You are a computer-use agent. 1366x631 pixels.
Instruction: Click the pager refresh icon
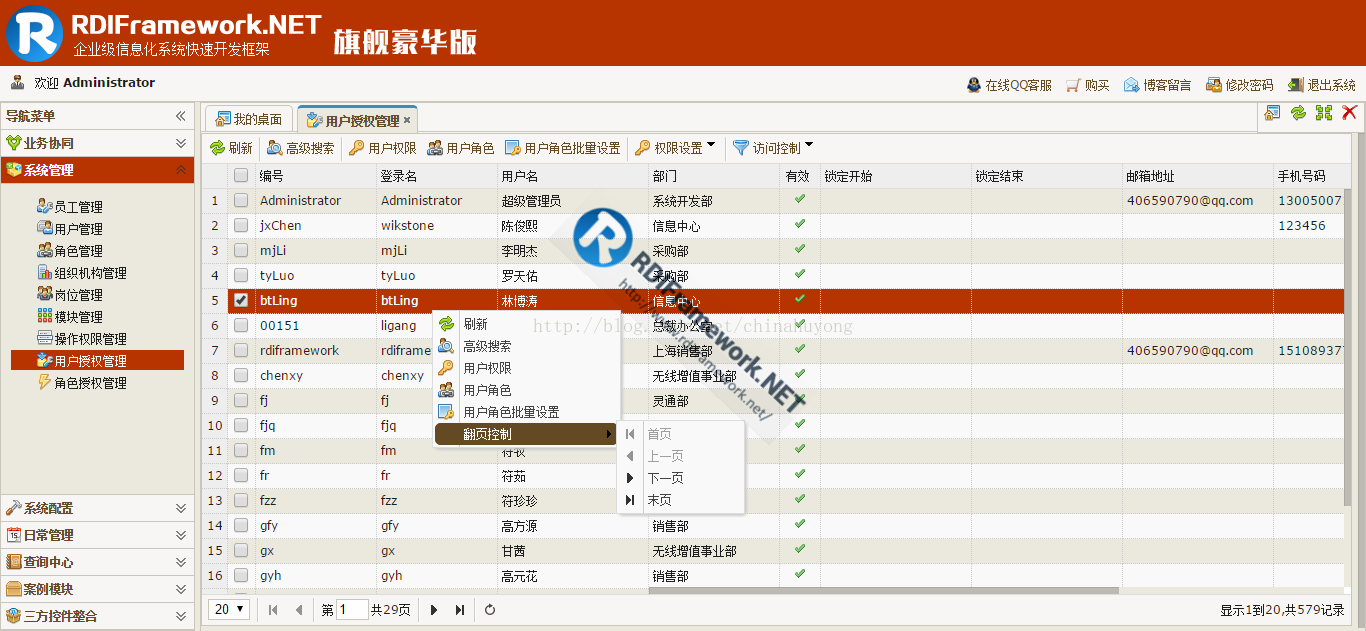pos(490,610)
